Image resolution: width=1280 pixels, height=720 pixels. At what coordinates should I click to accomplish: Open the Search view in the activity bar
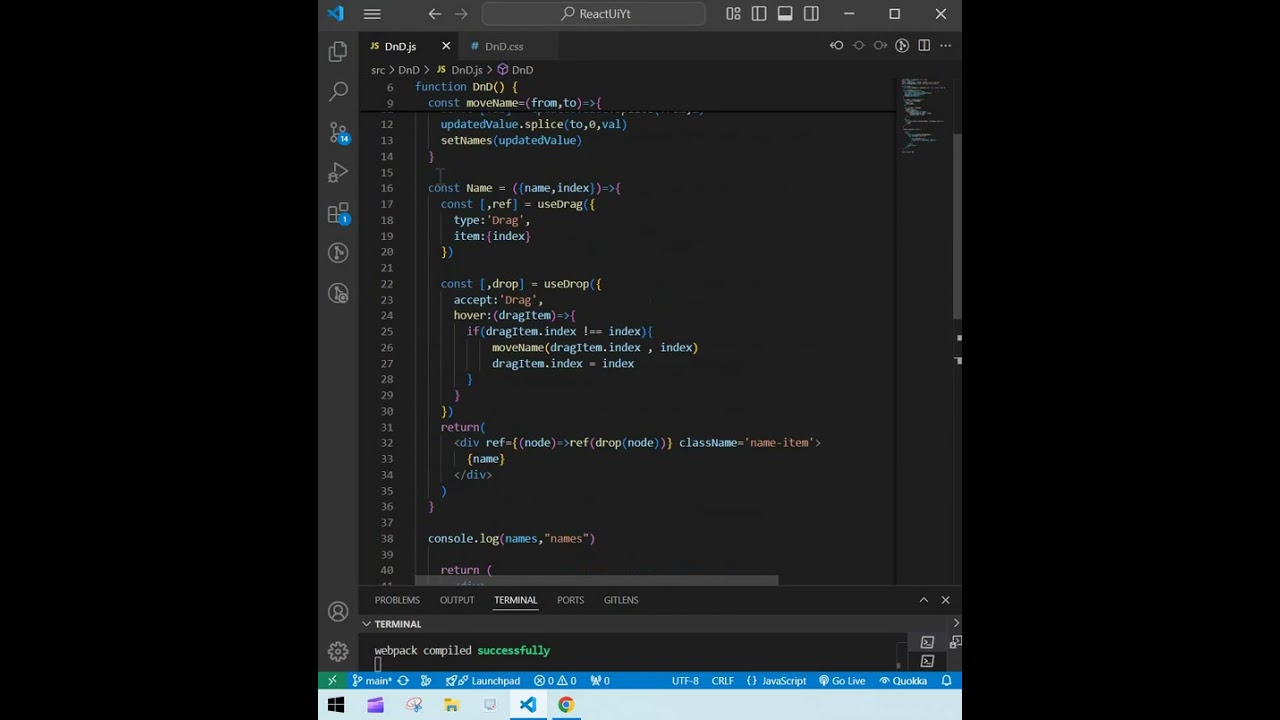pos(338,92)
